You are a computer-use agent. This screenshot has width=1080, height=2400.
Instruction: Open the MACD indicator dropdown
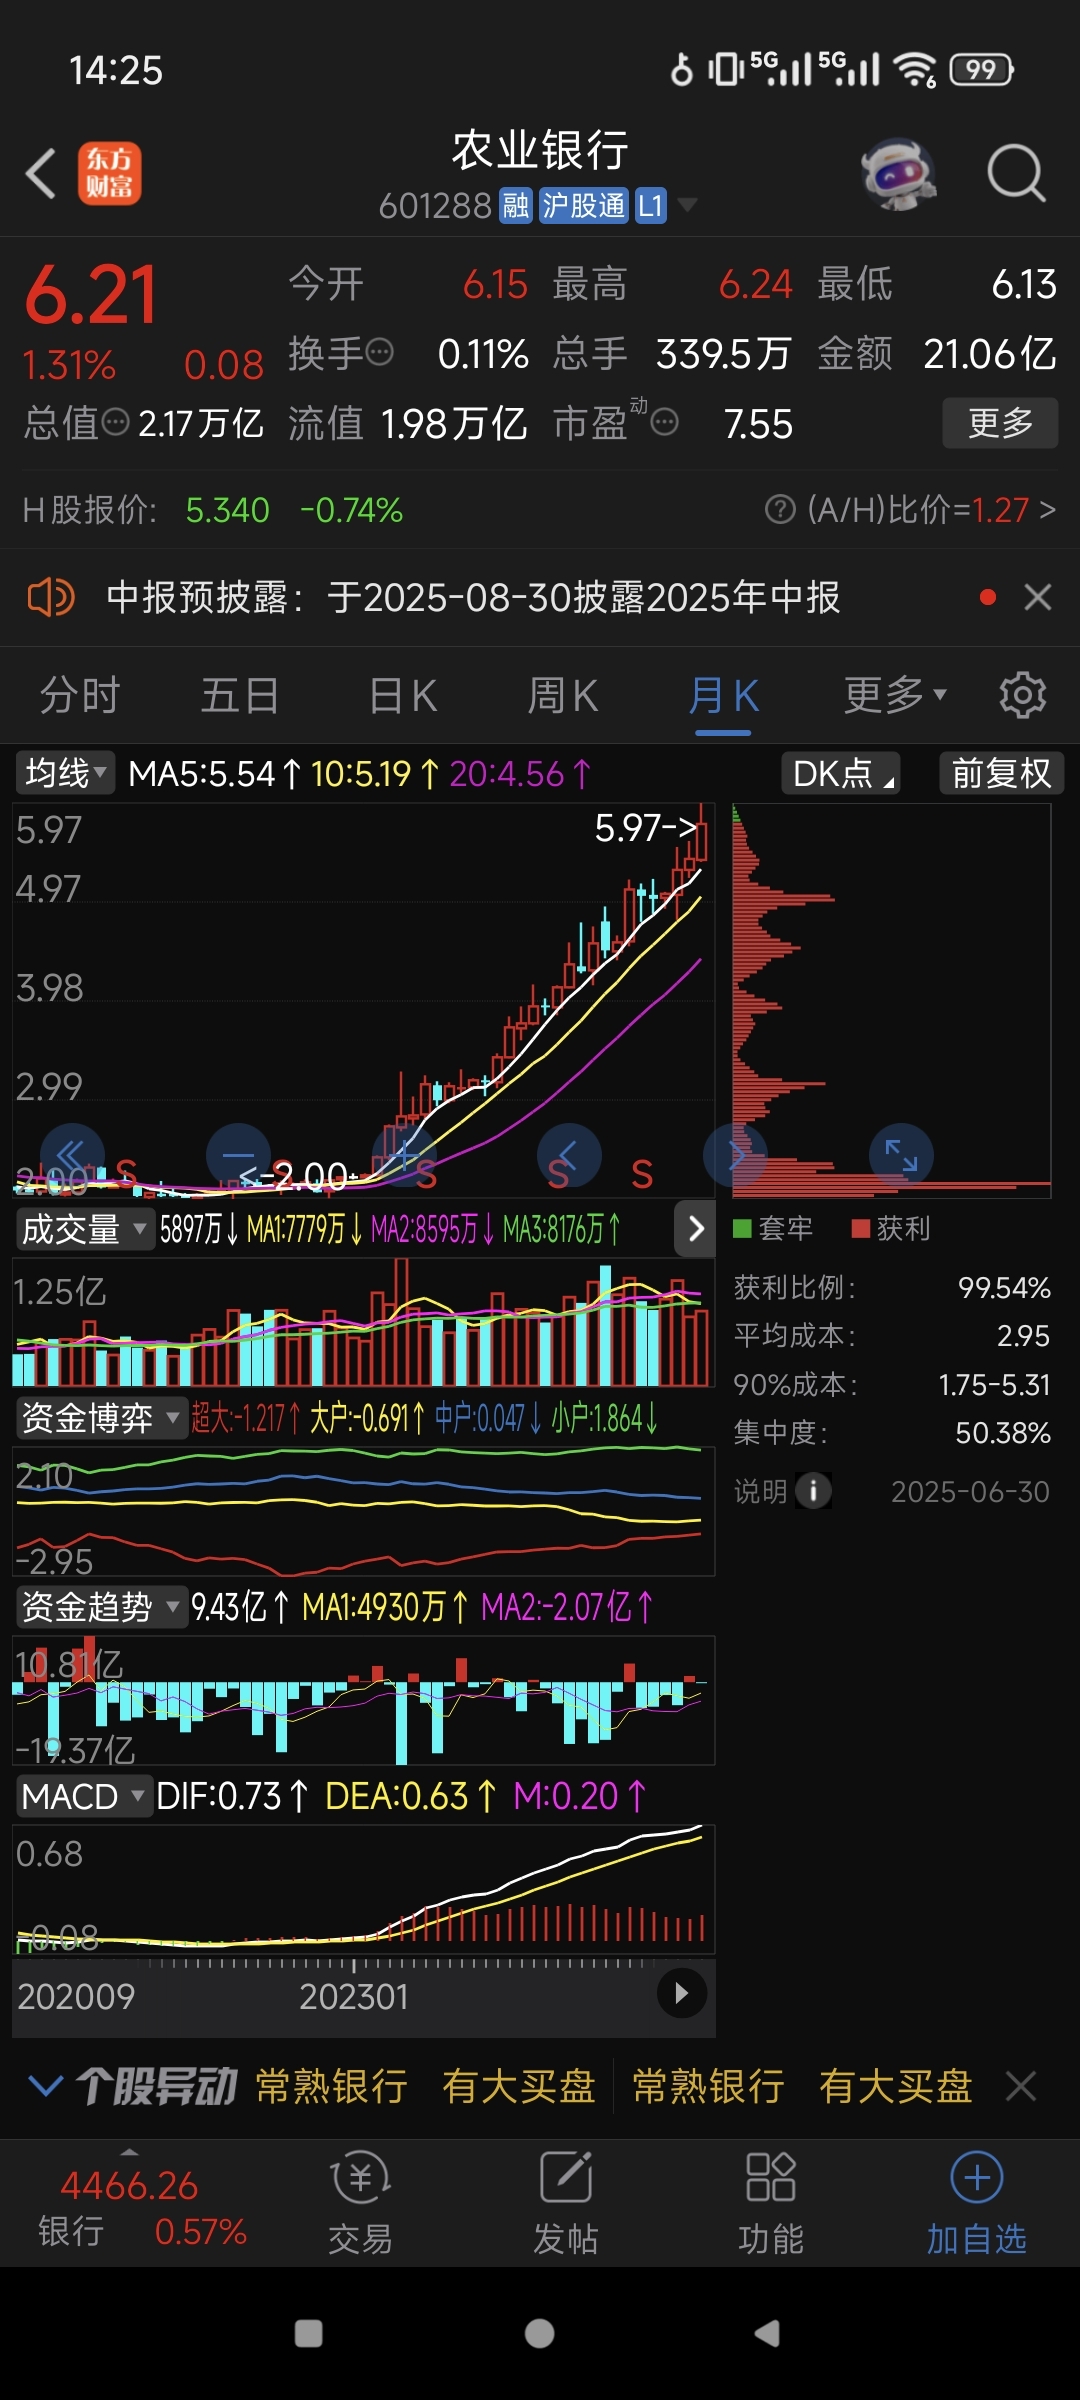click(x=84, y=1796)
